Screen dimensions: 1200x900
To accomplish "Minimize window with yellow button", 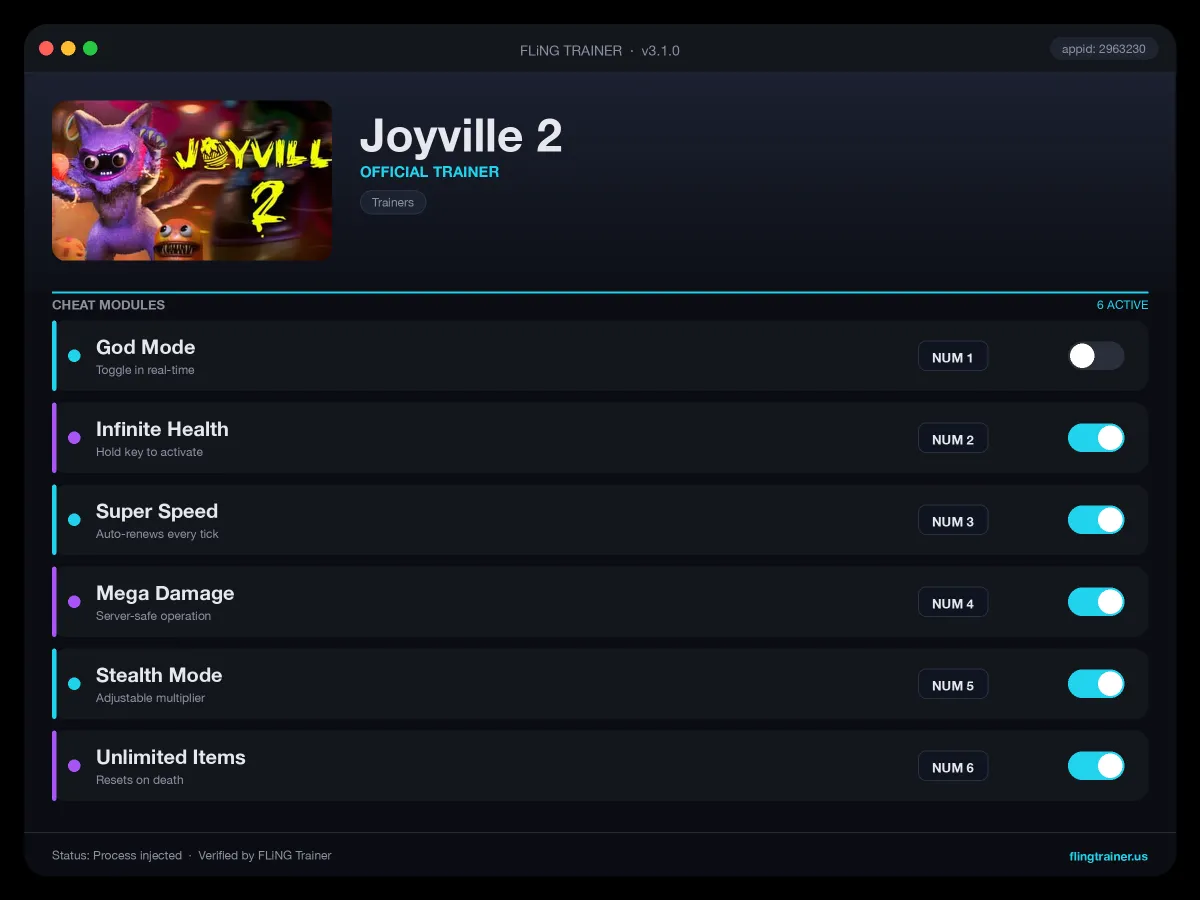I will [68, 48].
